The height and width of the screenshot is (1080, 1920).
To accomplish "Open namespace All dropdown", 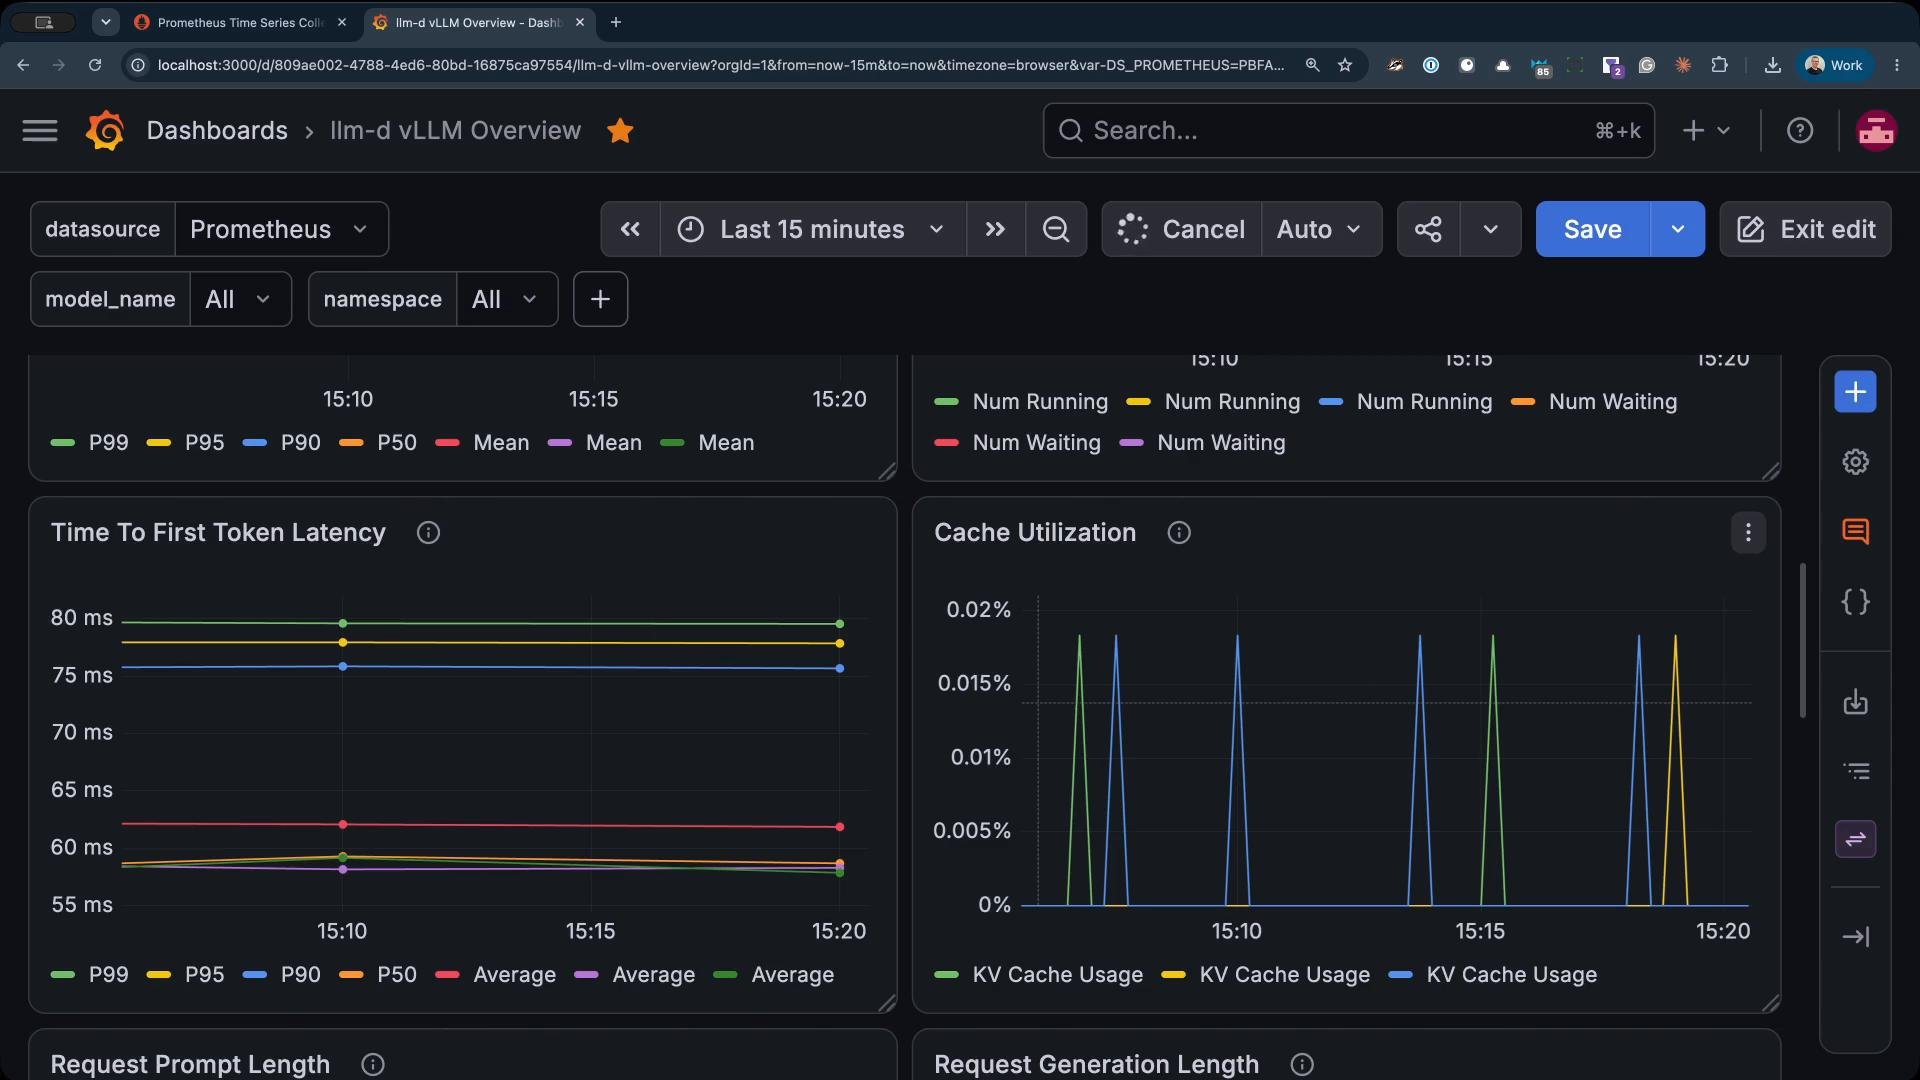I will (x=507, y=299).
